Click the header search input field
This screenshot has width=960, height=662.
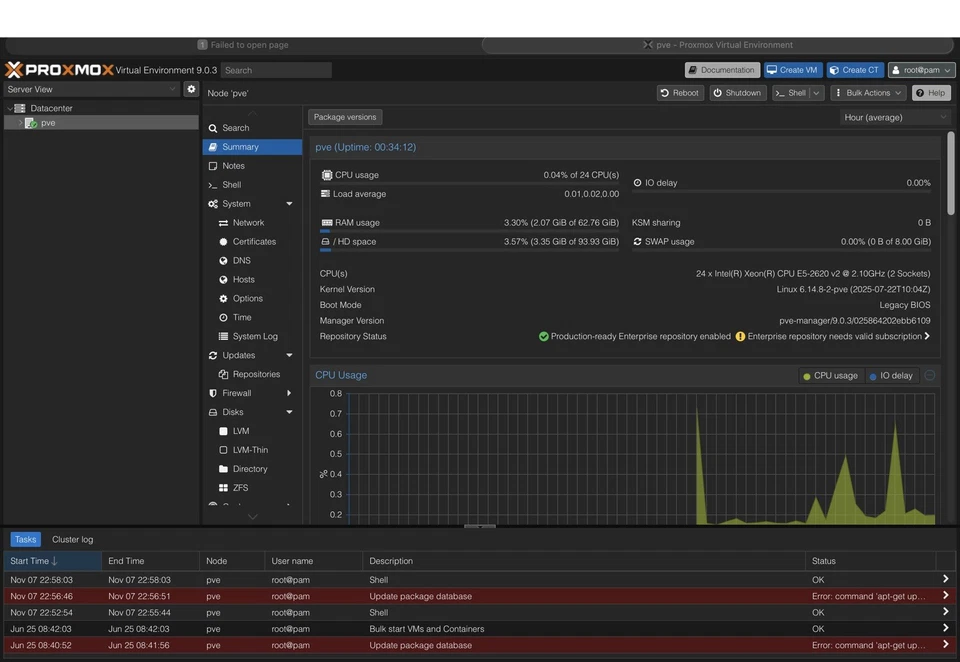pos(276,71)
